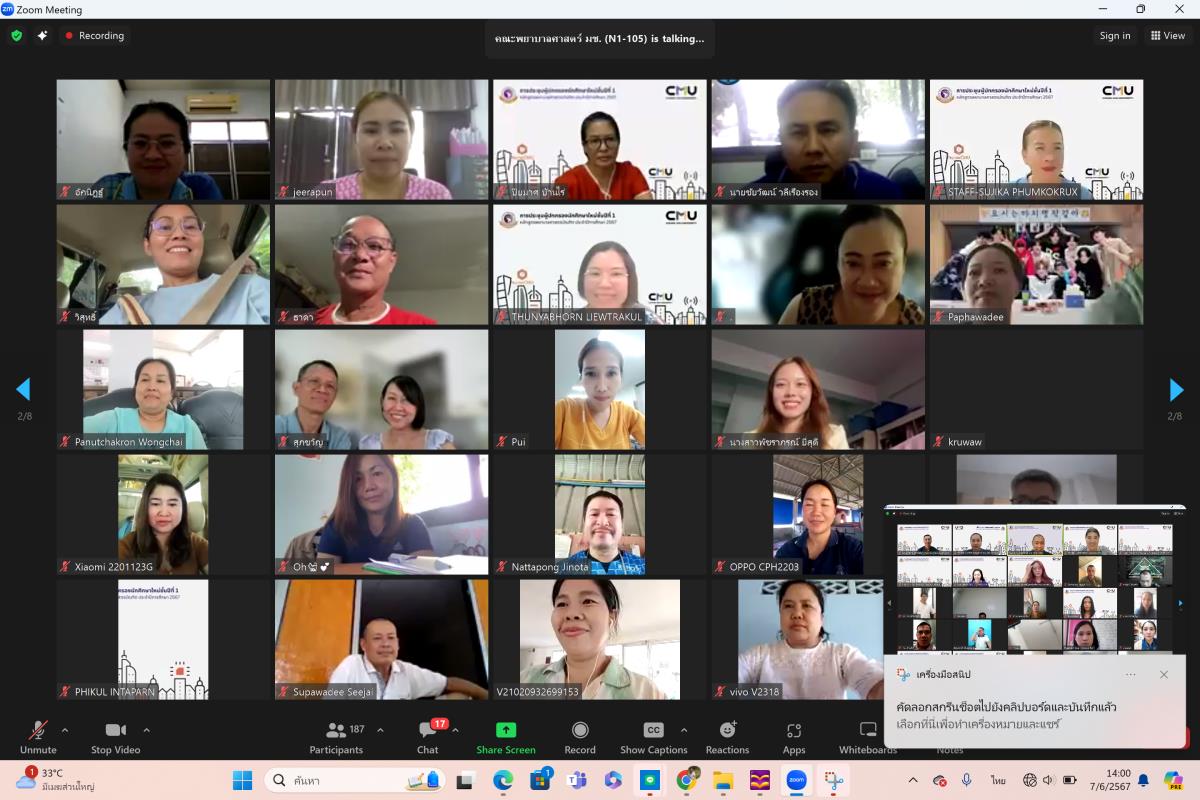Show hidden system tray icons
Screen dimensions: 1200x800
(x=912, y=780)
